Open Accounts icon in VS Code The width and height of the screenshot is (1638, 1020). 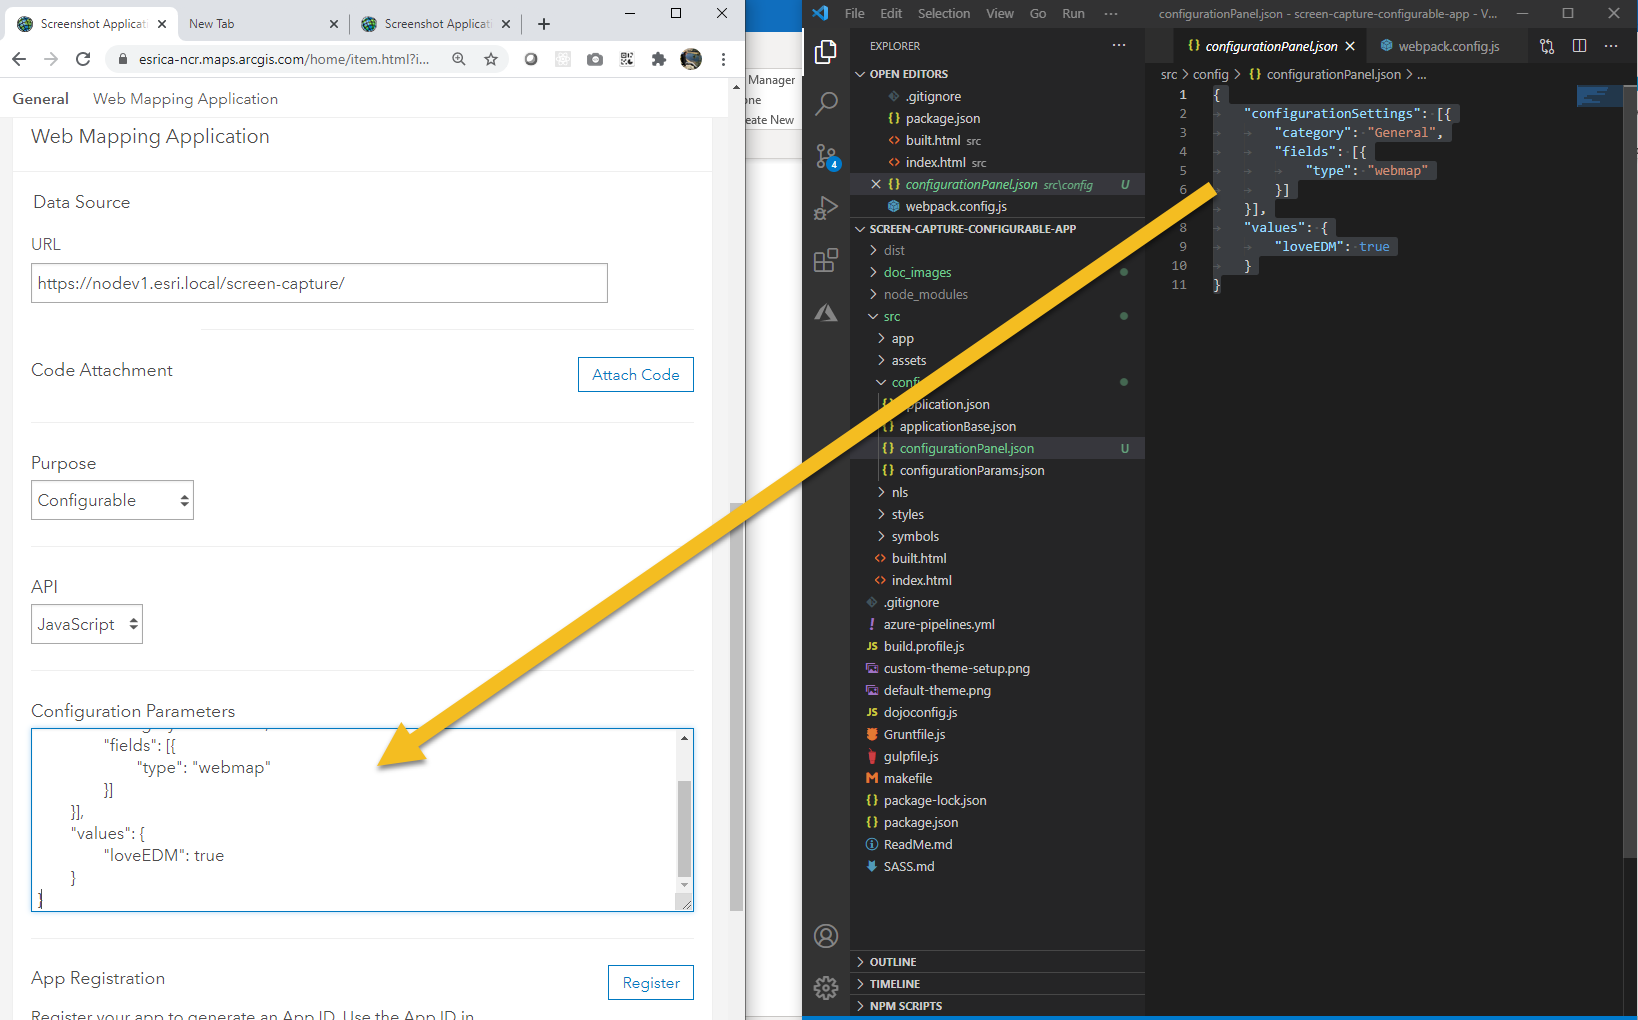(x=826, y=936)
